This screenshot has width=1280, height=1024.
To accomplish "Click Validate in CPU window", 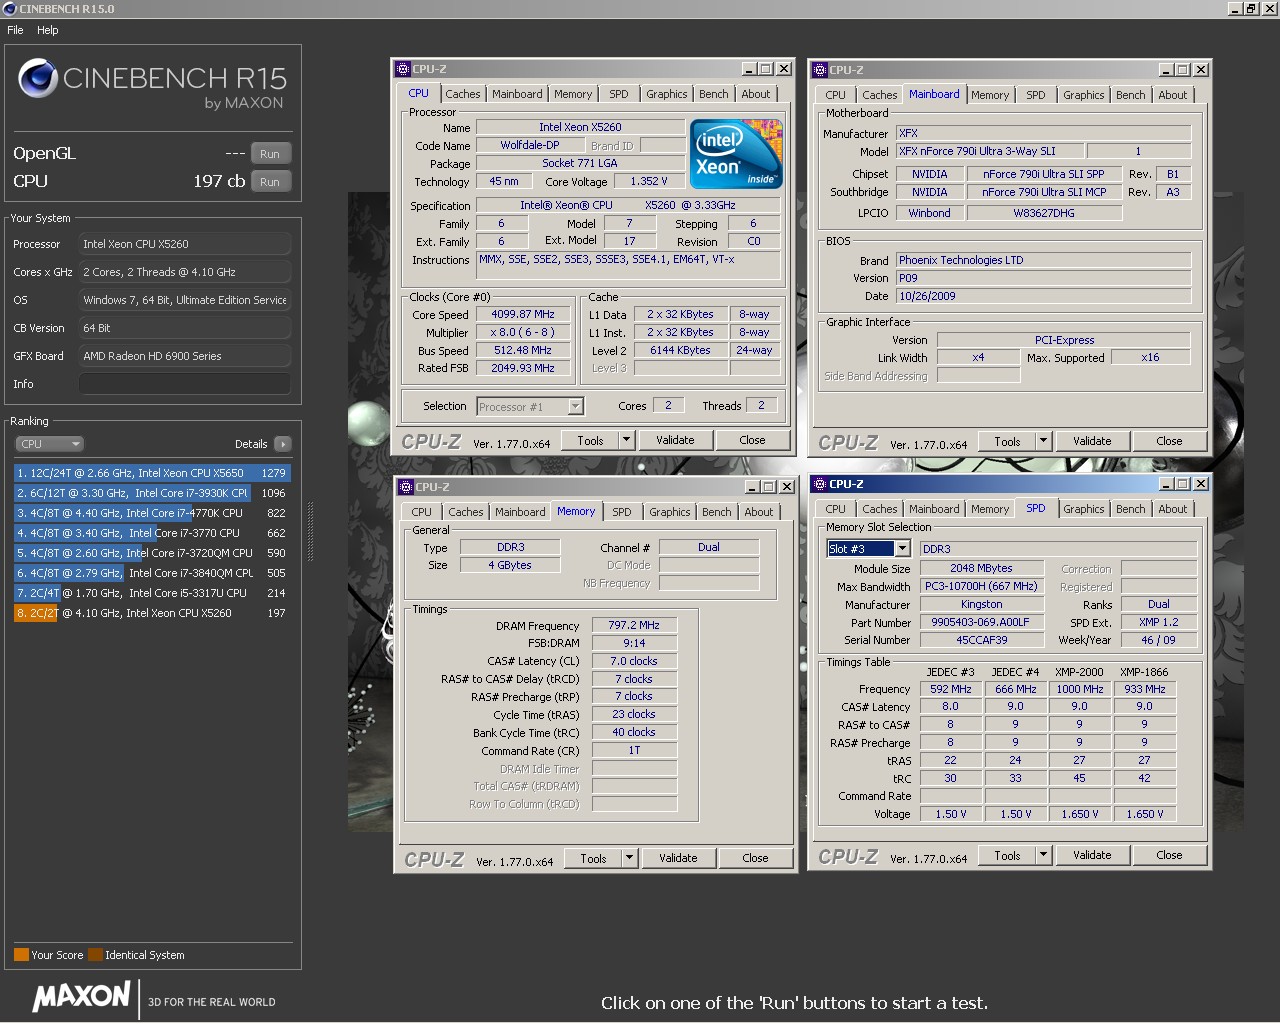I will (x=675, y=440).
